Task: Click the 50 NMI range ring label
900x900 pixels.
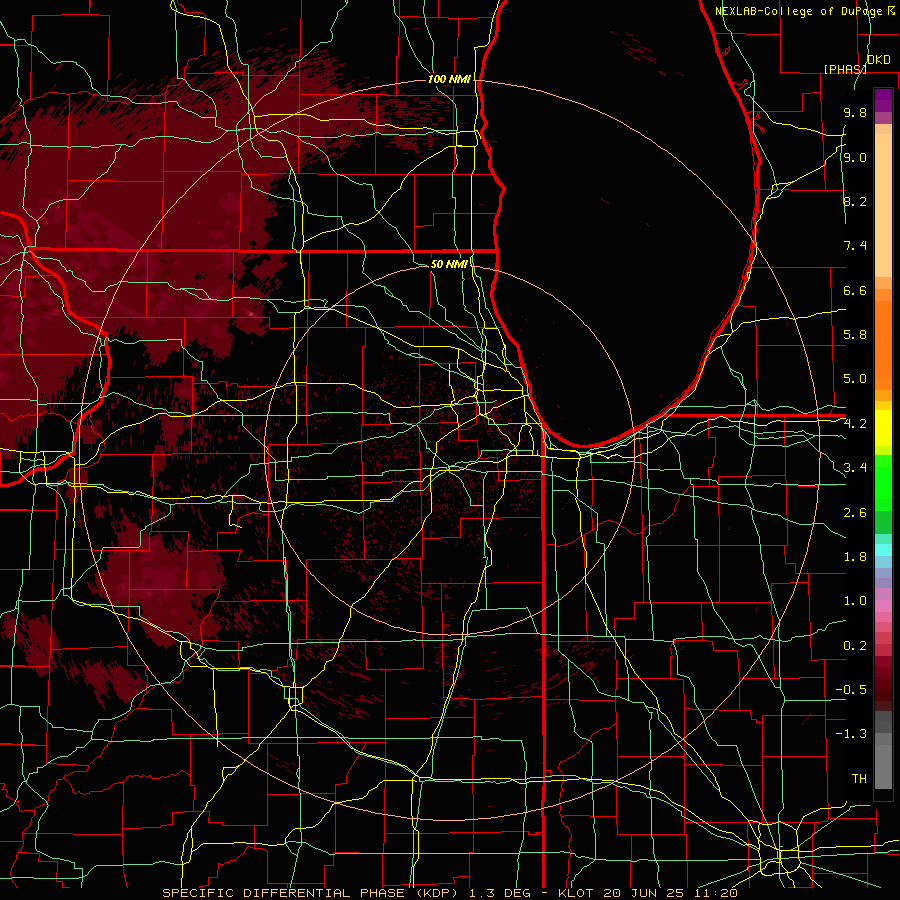Action: pos(449,264)
